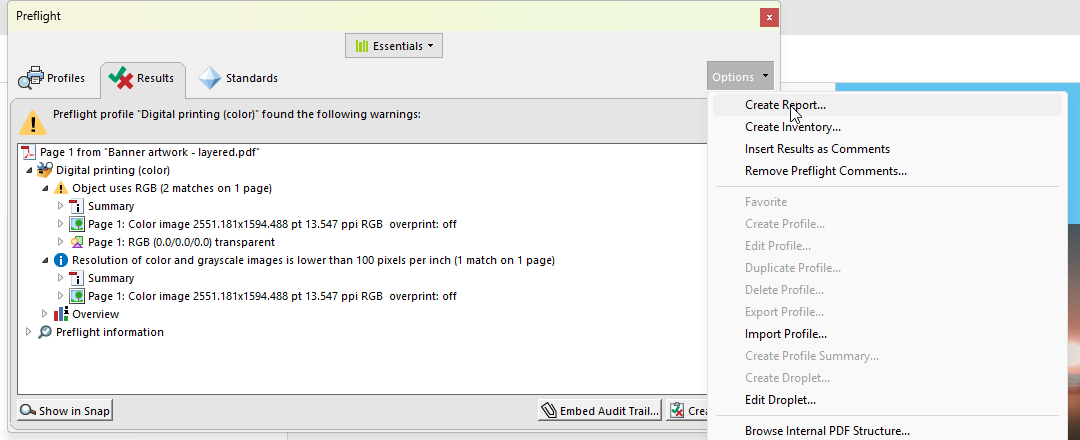Click the large warning icon in results header
Image resolution: width=1080 pixels, height=440 pixels.
pos(33,122)
